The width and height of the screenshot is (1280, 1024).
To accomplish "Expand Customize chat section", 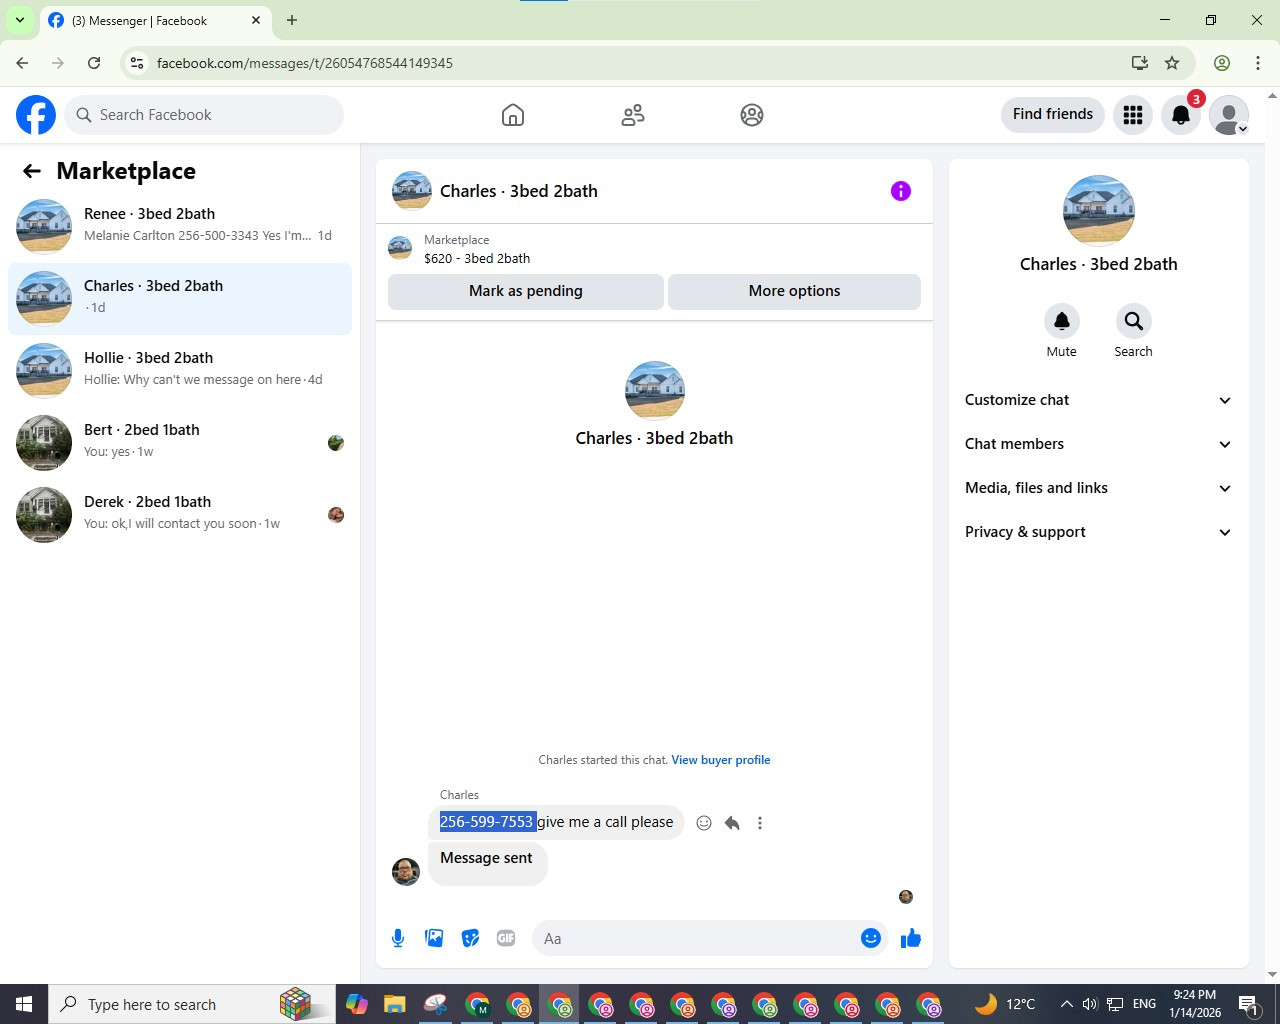I will click(x=1098, y=400).
